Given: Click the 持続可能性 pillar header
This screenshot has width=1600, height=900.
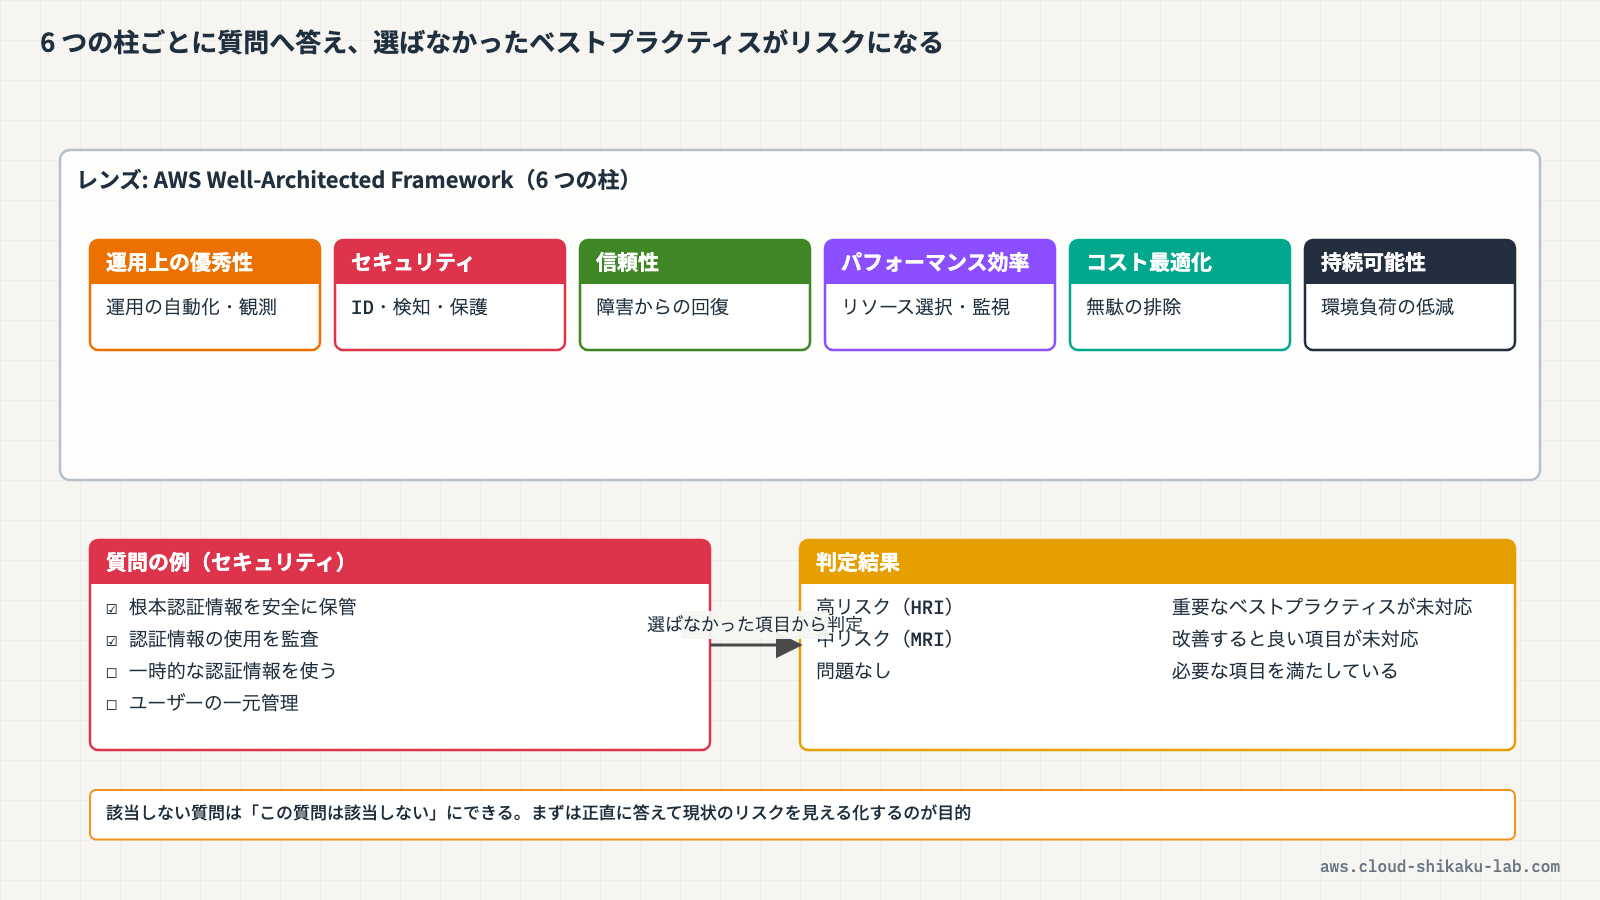Looking at the screenshot, I should tap(1410, 262).
